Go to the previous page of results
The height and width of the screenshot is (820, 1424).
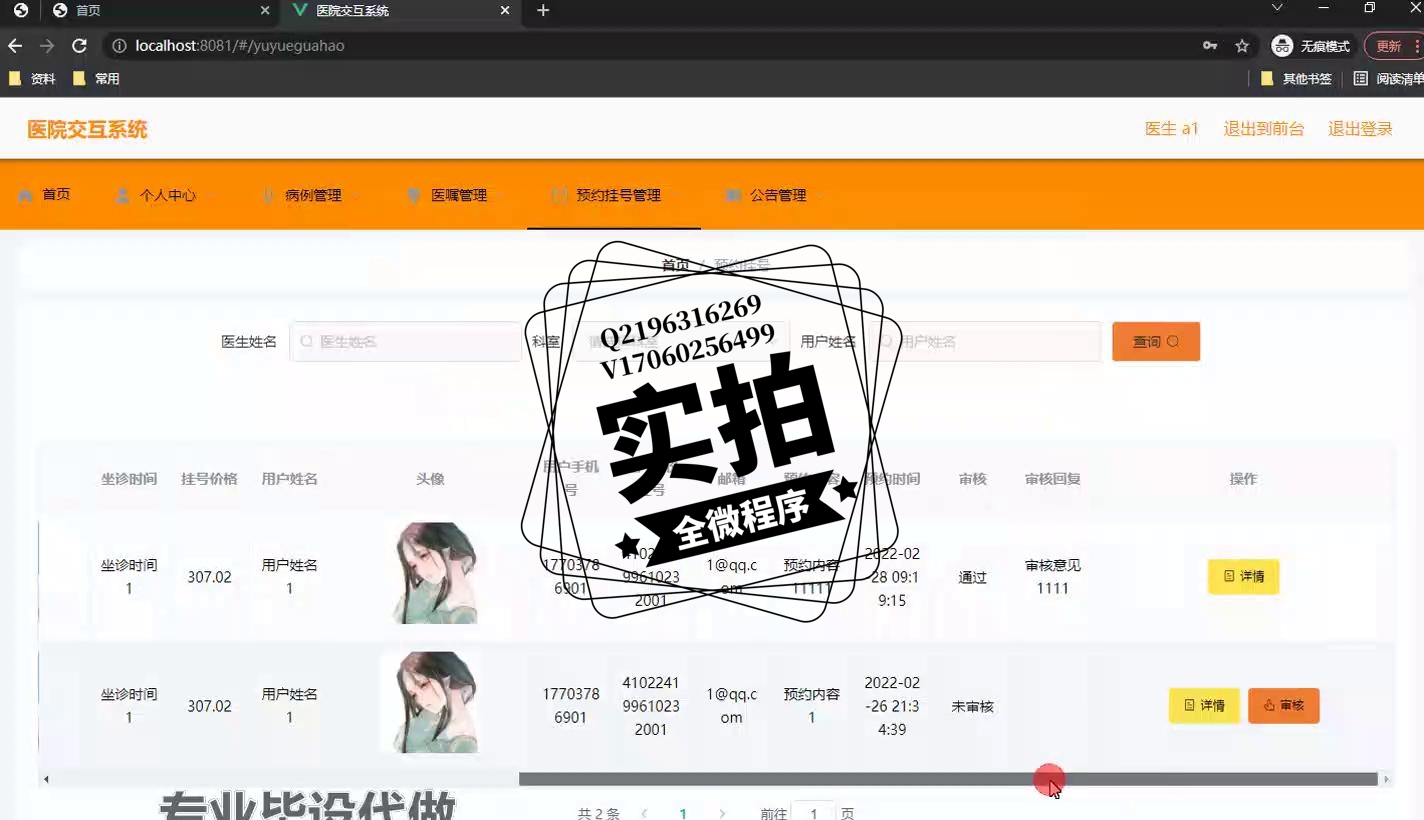tap(644, 813)
